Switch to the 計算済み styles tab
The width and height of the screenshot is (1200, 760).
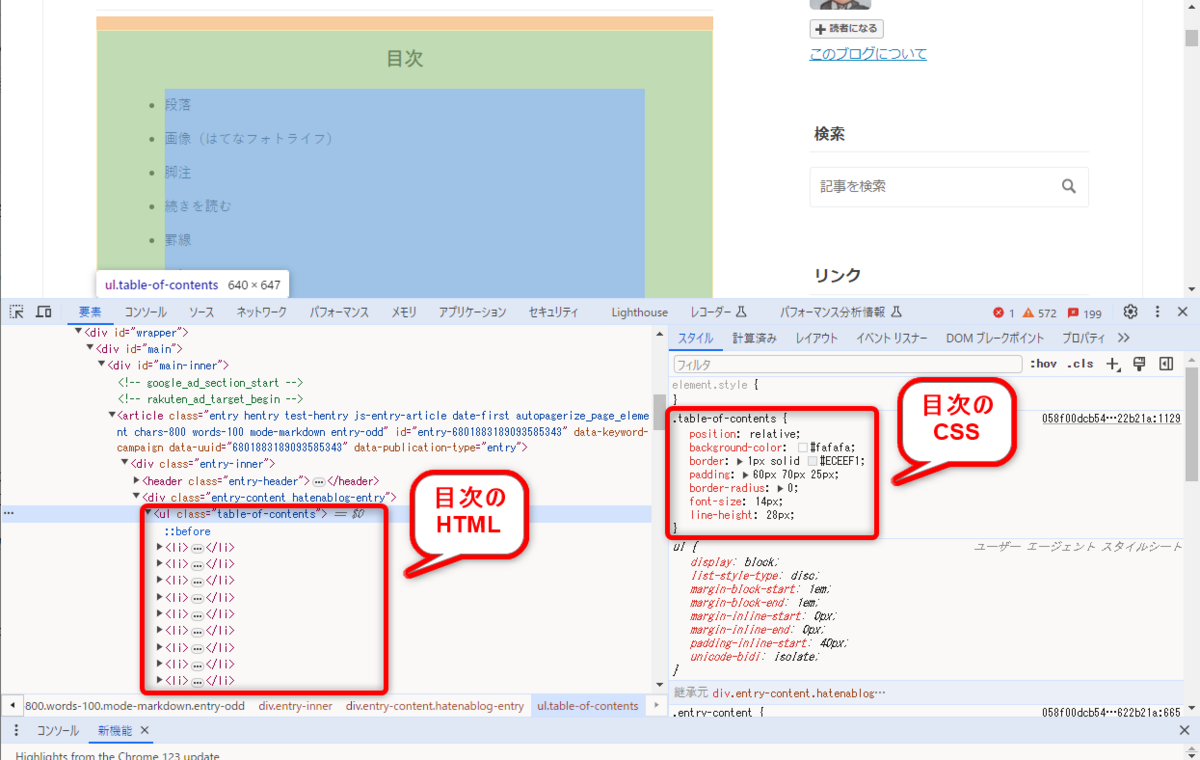[755, 338]
